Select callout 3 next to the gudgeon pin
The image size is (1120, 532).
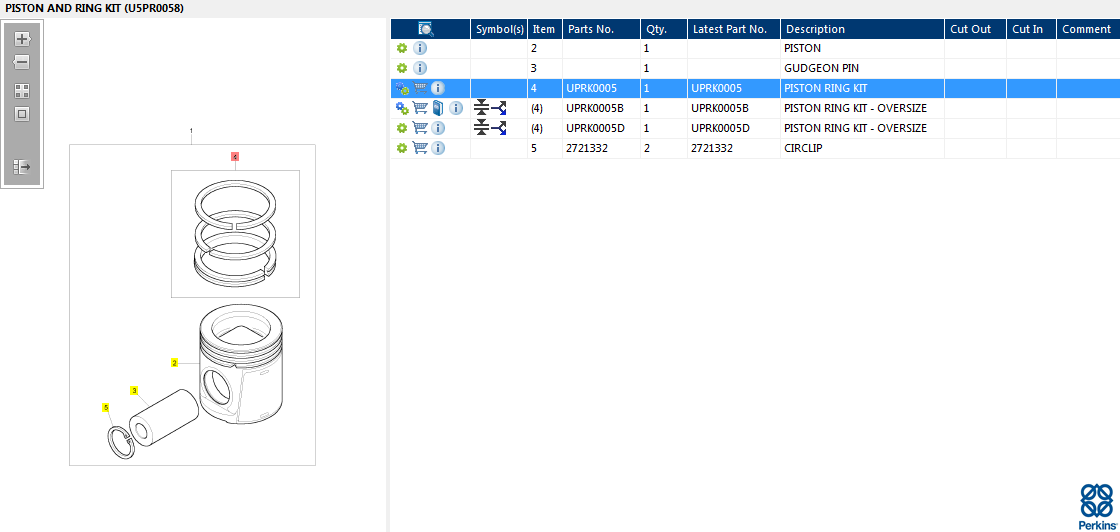point(134,390)
